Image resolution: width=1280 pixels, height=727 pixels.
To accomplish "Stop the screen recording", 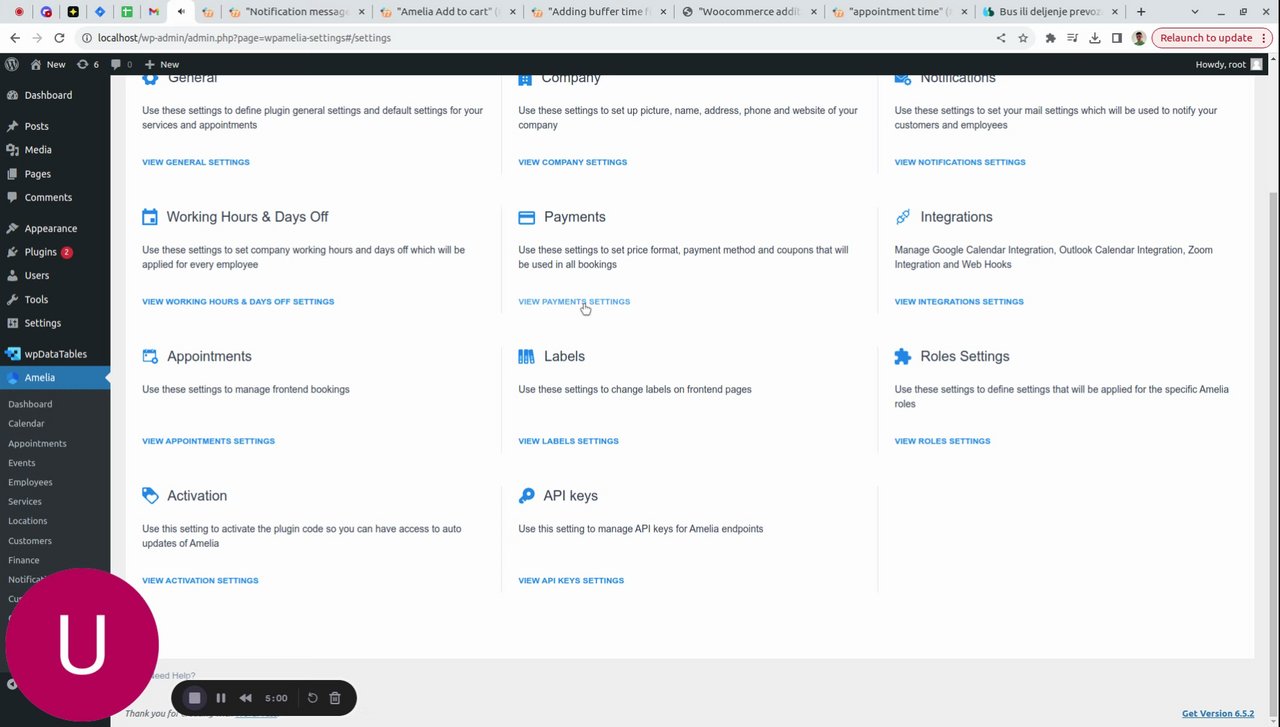I will [195, 698].
